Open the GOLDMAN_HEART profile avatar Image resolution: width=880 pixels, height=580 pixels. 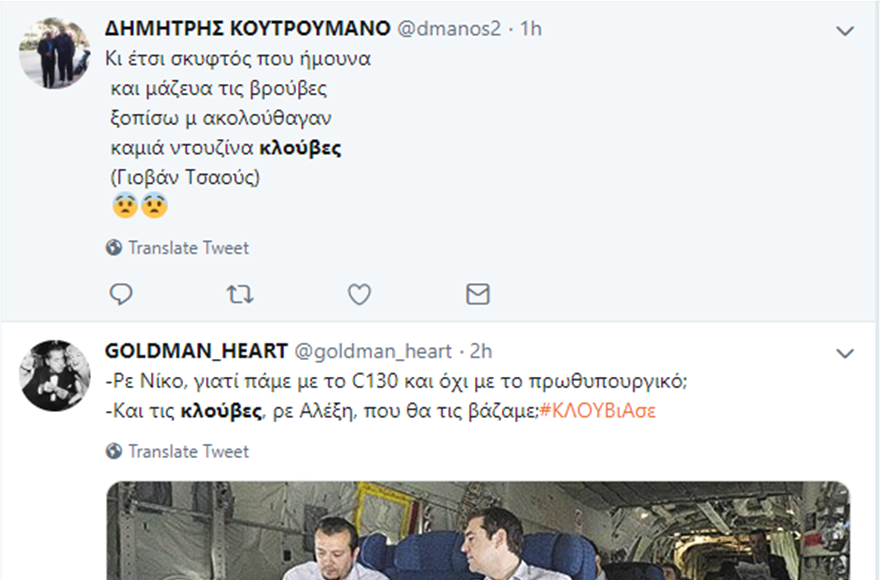pyautogui.click(x=55, y=375)
